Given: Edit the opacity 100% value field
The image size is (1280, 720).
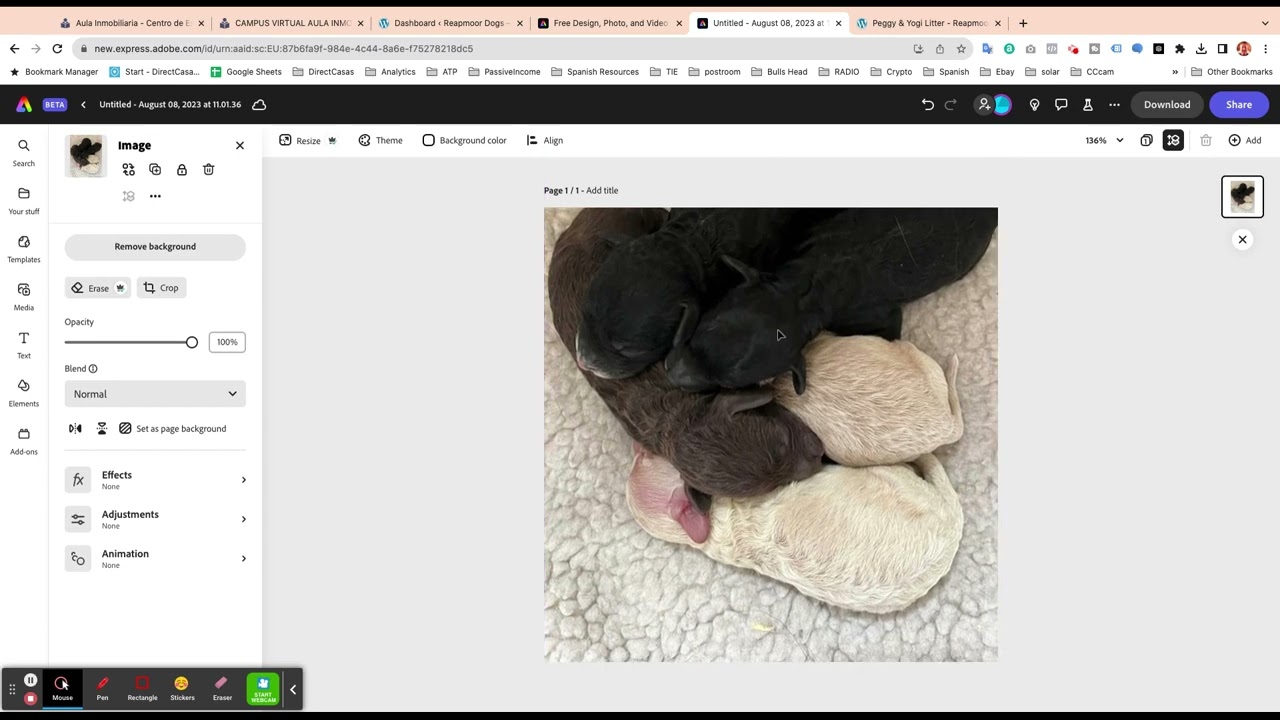Looking at the screenshot, I should click(227, 342).
